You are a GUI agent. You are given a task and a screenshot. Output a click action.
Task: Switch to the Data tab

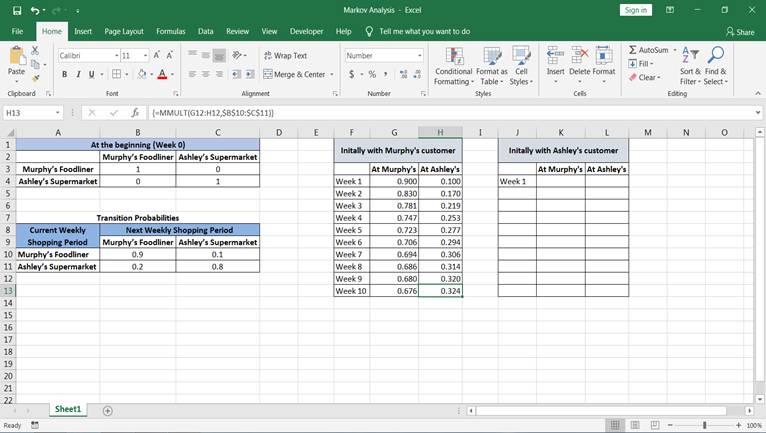(x=206, y=31)
